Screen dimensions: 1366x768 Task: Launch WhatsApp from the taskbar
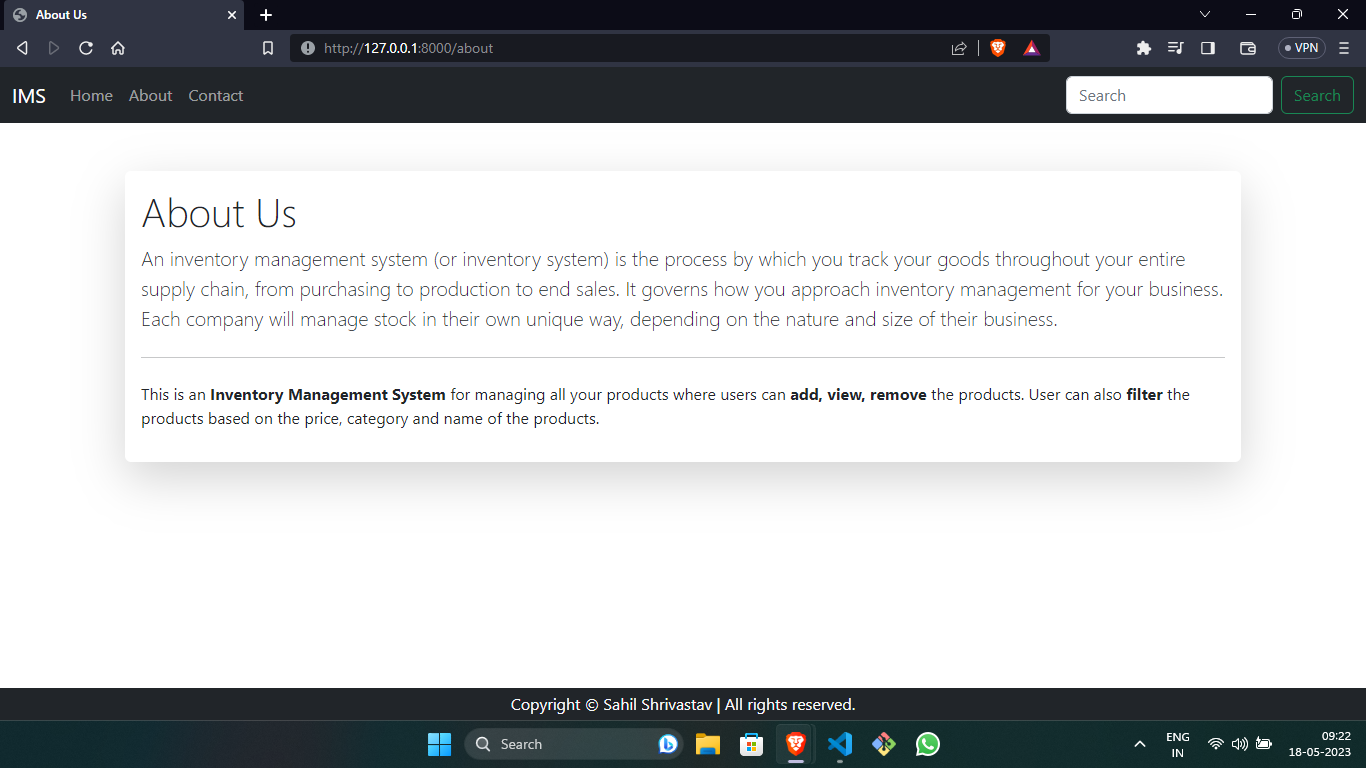[x=927, y=744]
